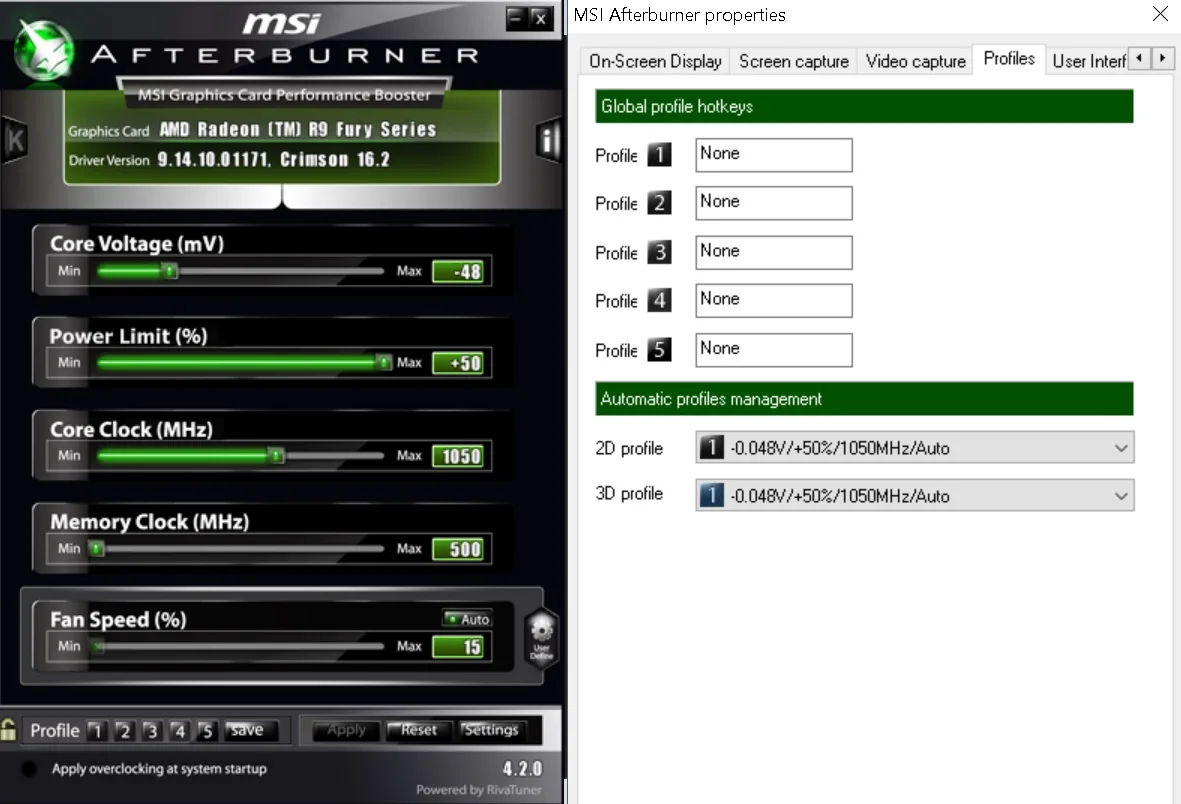The width and height of the screenshot is (1181, 804).
Task: Click the MSI Afterburner dragon logo
Action: [x=44, y=50]
